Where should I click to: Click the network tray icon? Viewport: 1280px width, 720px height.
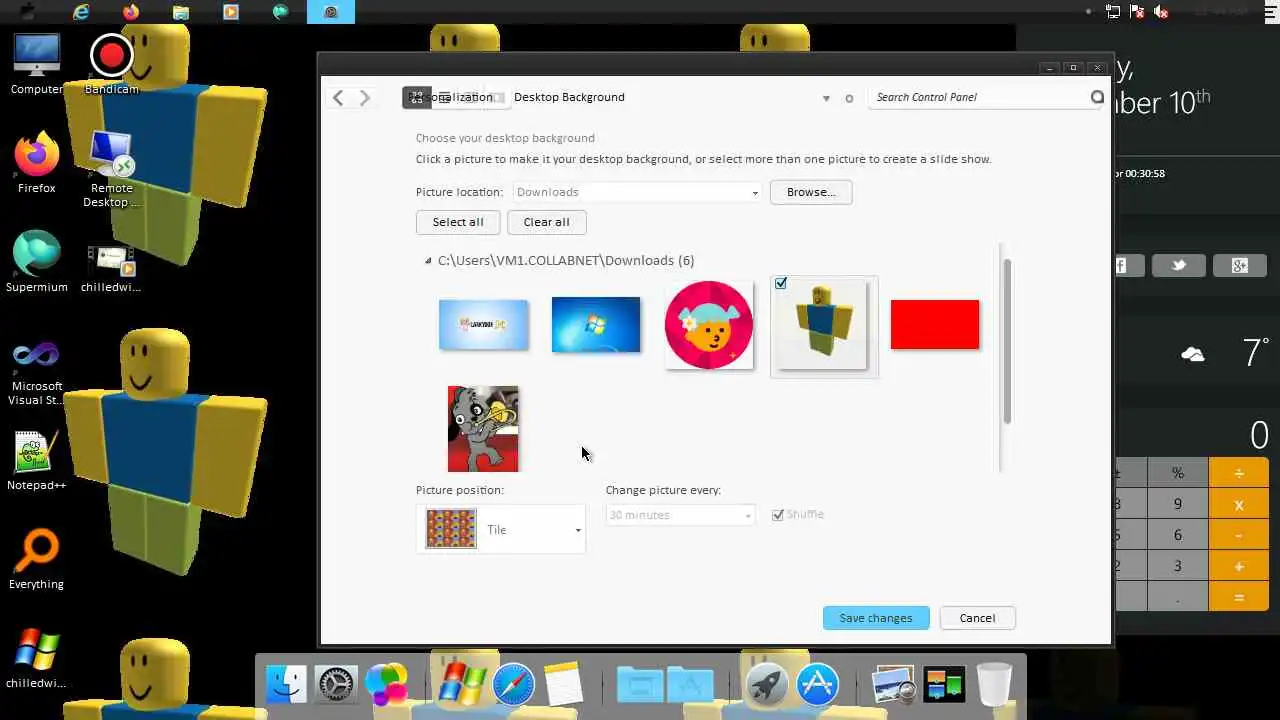point(1113,12)
